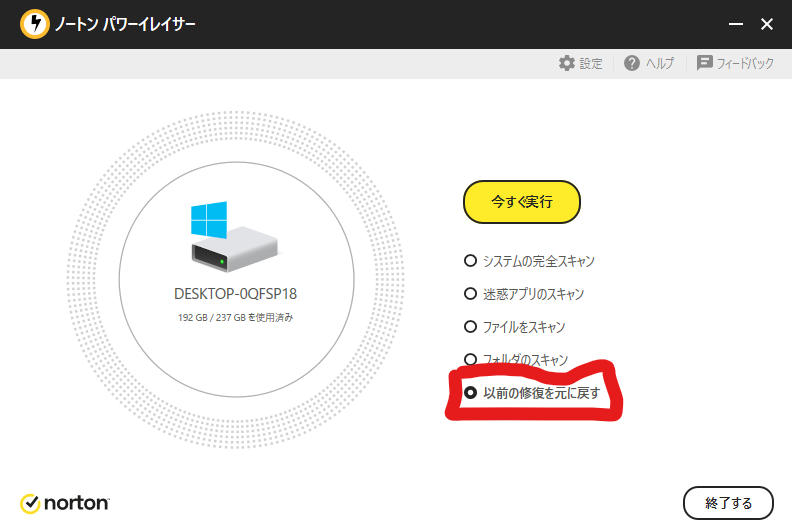Click the ノートン パワーイレイサー title text

click(125, 24)
